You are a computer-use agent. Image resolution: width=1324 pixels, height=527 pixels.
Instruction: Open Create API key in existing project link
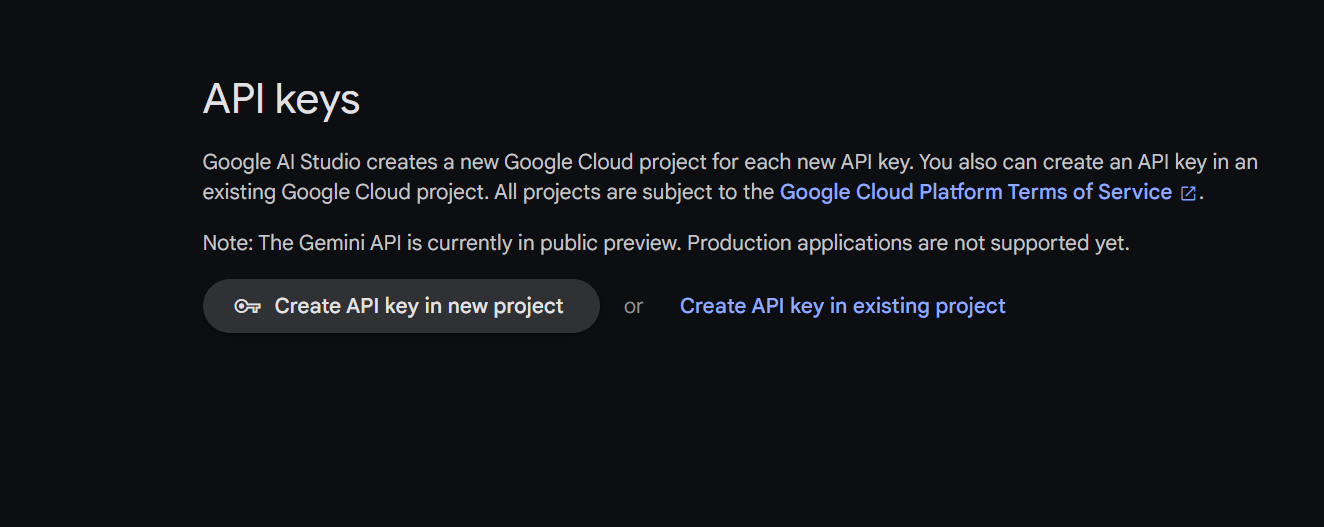(x=842, y=306)
